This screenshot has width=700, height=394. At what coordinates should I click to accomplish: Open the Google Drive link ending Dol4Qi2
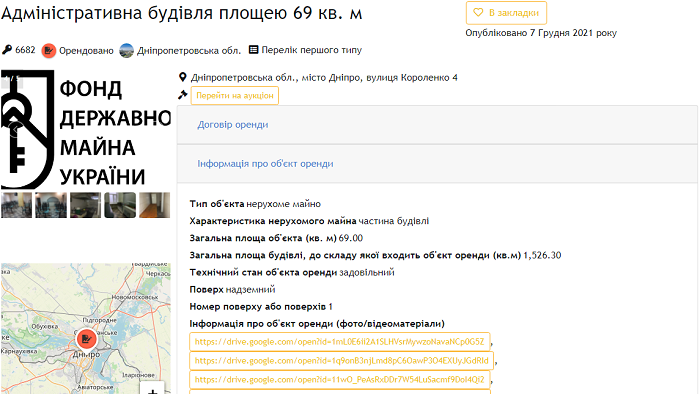coord(340,380)
